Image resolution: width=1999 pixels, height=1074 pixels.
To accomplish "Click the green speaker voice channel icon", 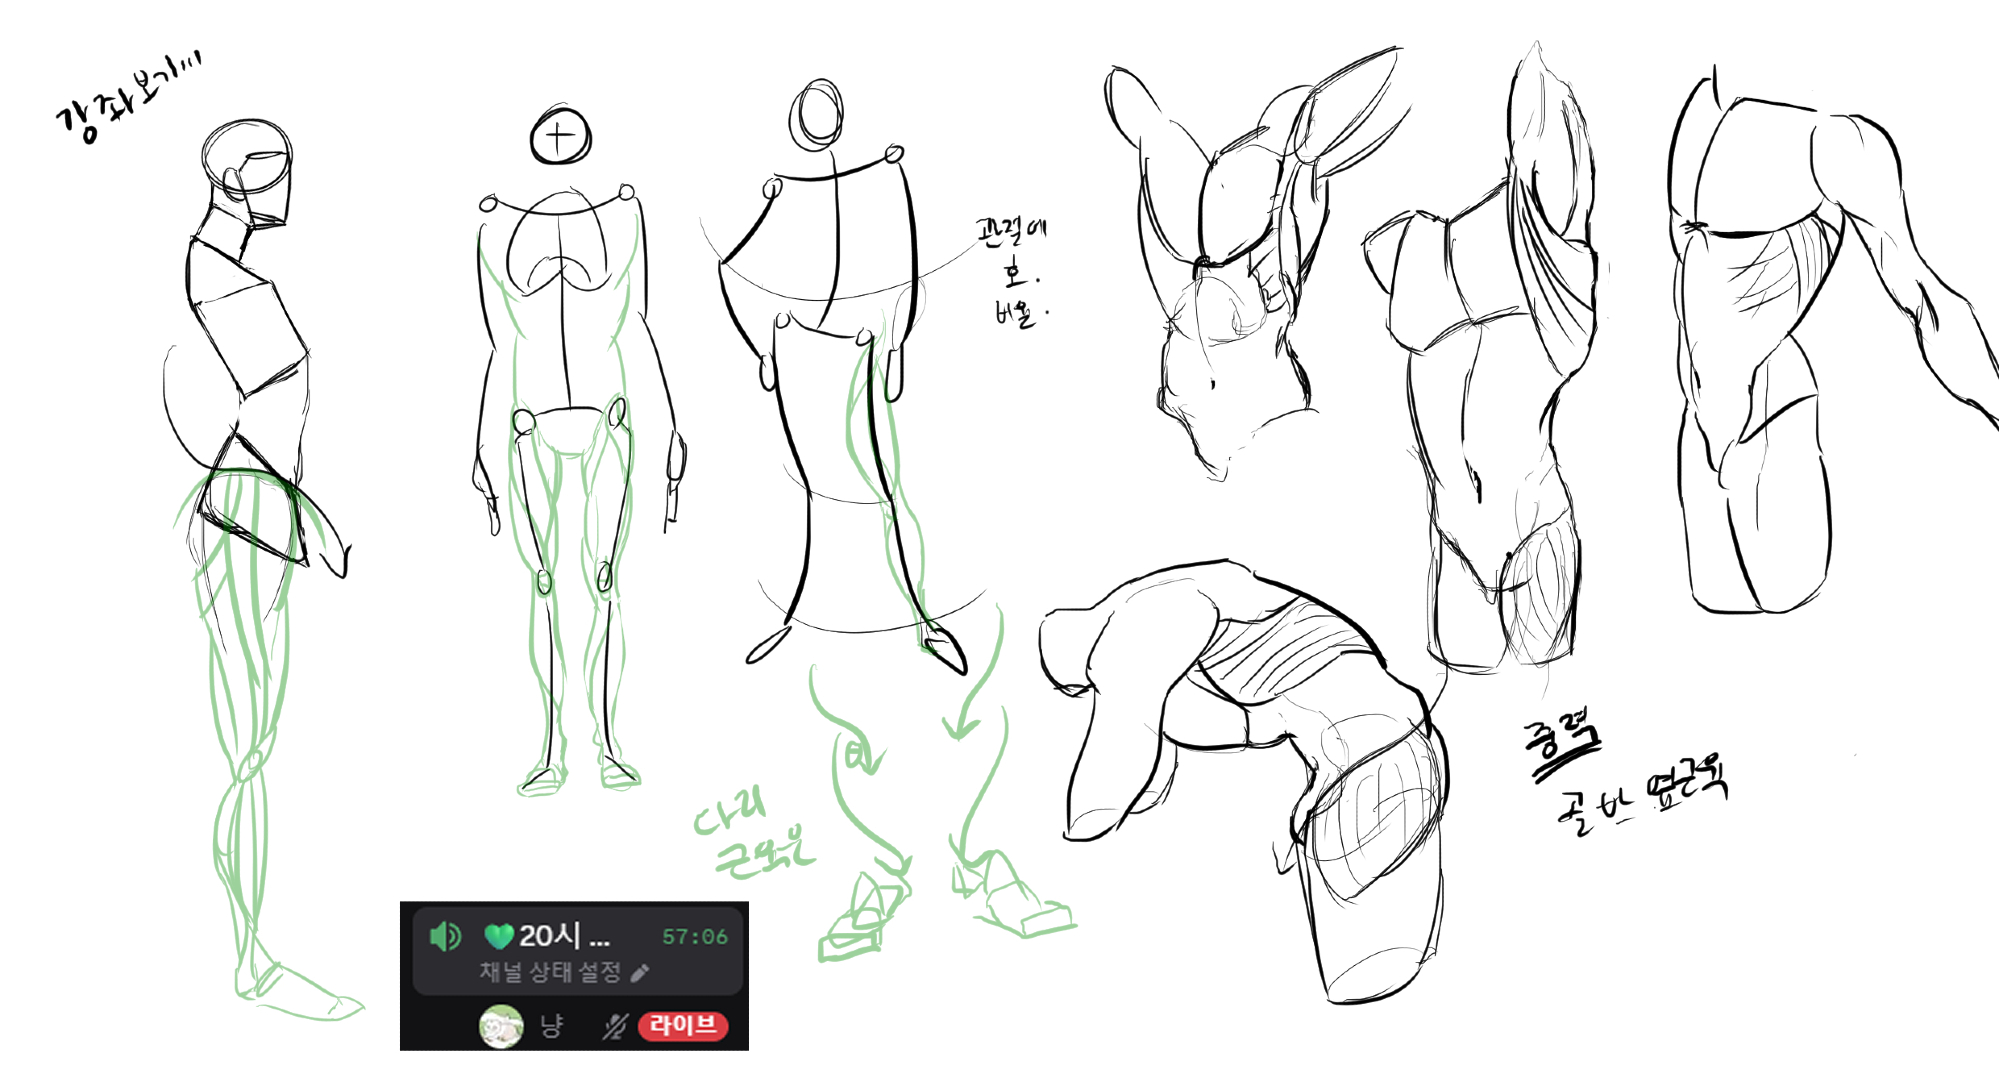I will coord(444,936).
